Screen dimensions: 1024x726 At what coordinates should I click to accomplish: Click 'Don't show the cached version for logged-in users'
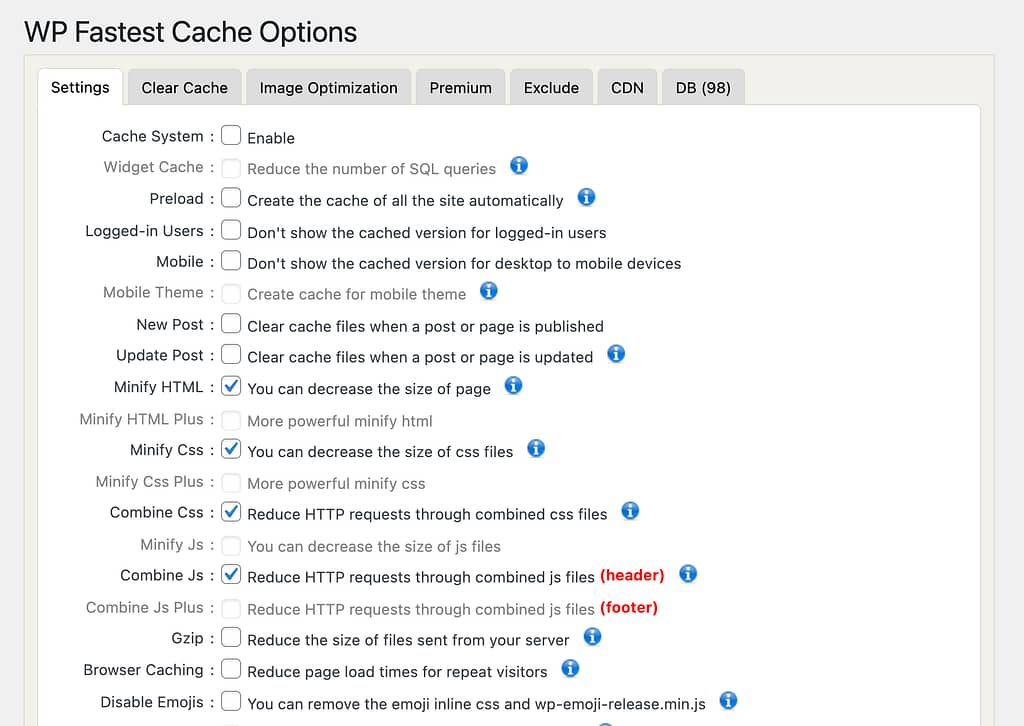(426, 233)
